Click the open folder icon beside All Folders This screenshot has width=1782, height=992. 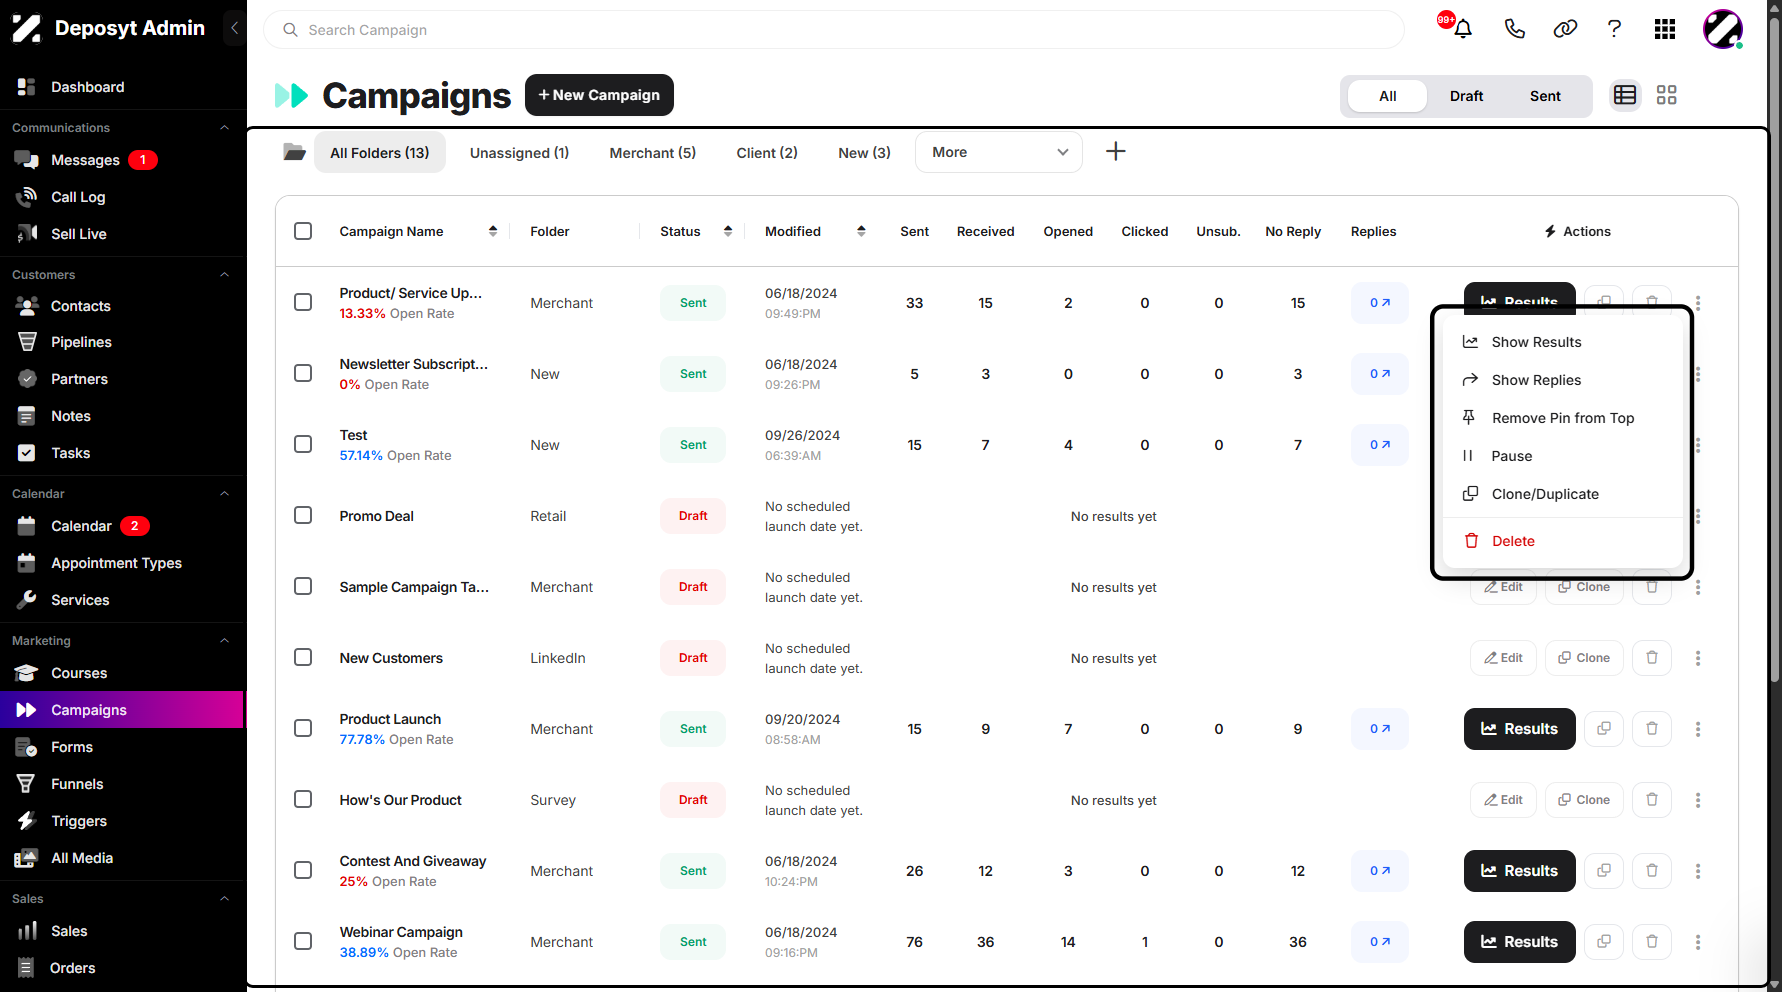pyautogui.click(x=294, y=152)
